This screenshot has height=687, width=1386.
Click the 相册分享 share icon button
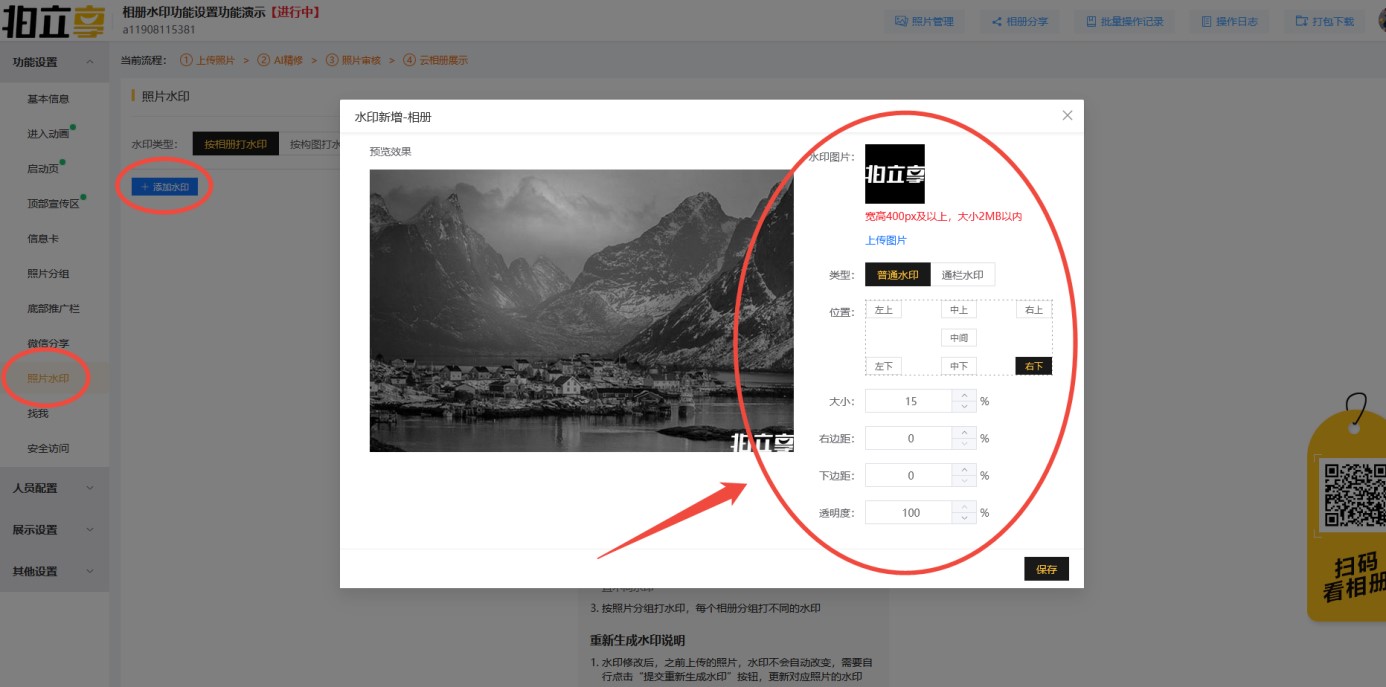(x=1019, y=21)
